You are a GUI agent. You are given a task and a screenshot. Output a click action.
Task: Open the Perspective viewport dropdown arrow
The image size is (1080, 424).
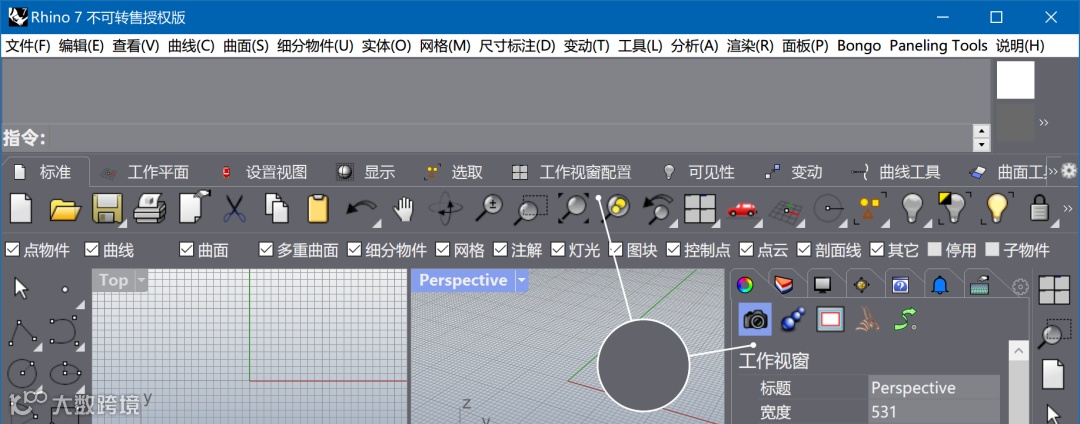pos(521,280)
